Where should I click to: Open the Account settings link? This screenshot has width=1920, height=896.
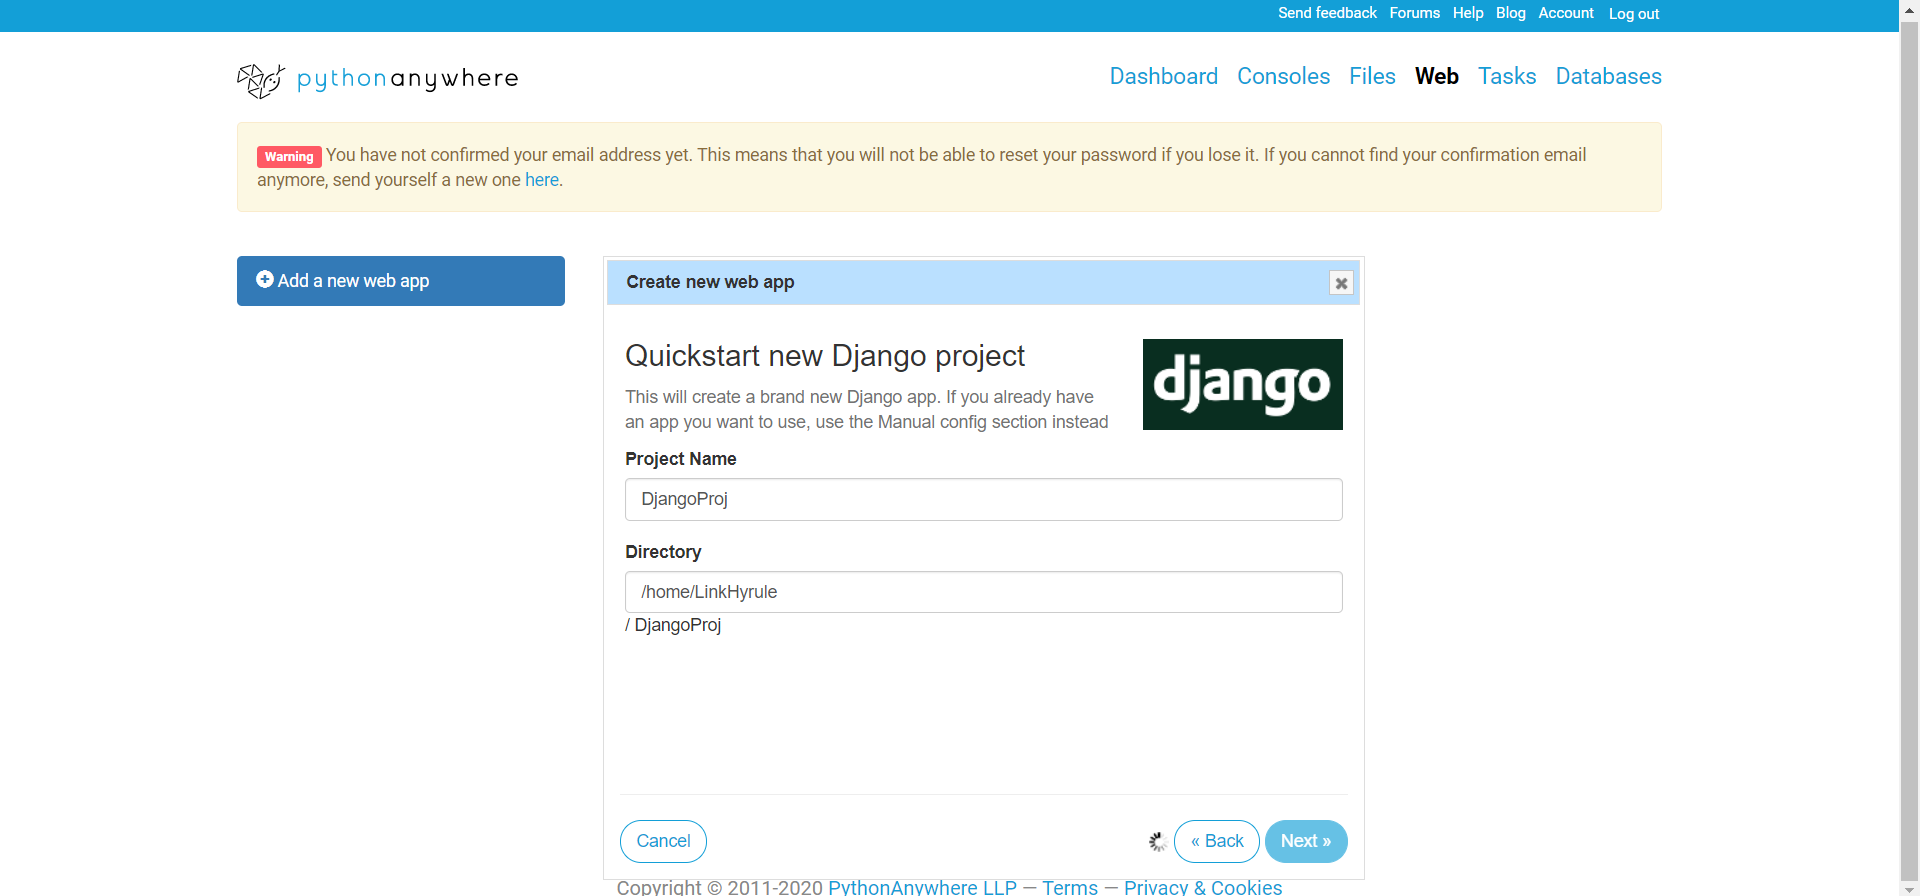(1566, 13)
